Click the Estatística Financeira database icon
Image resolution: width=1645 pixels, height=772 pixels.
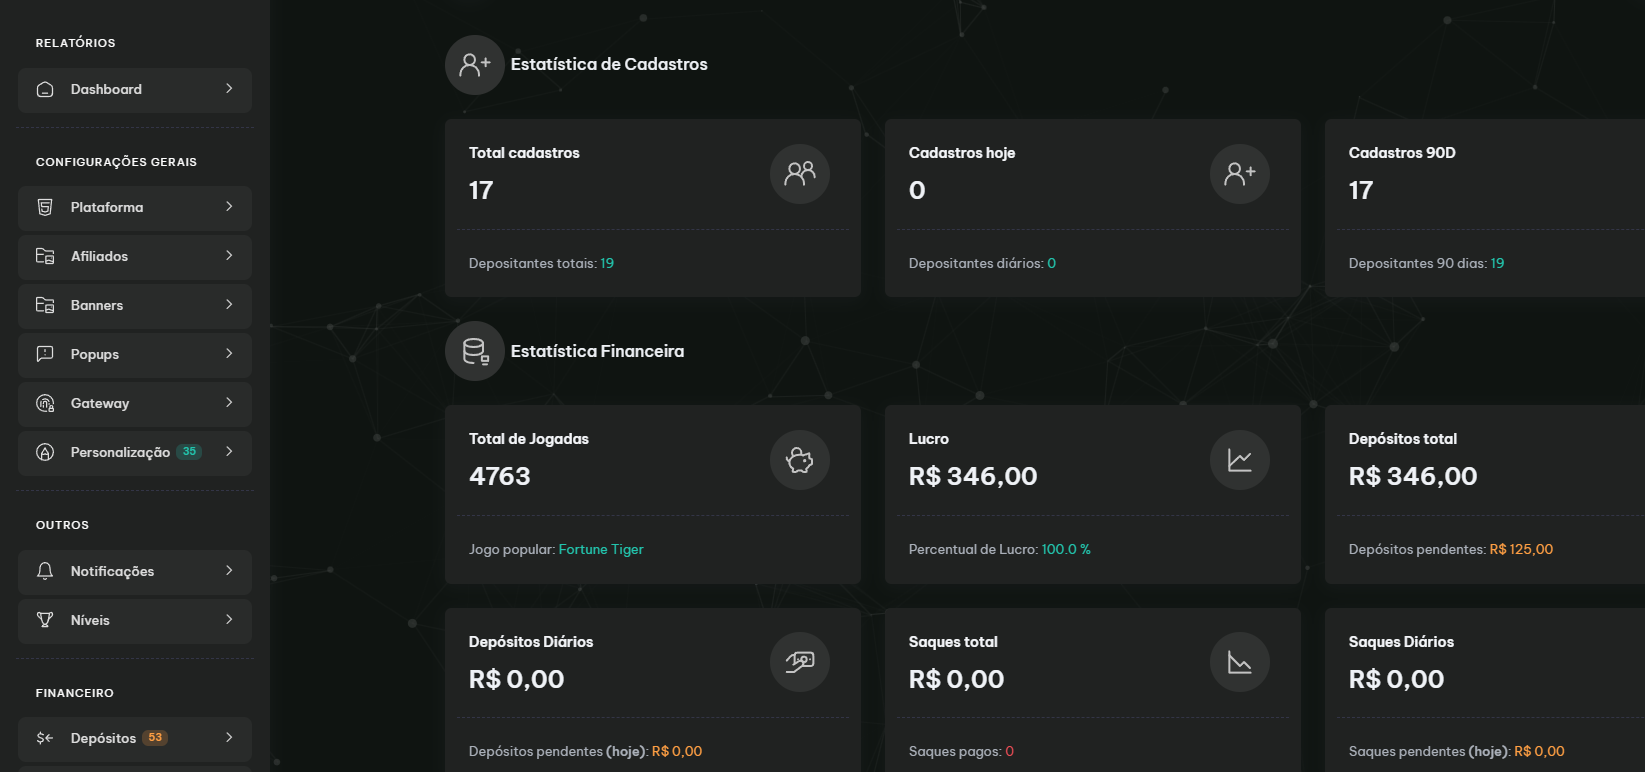(x=474, y=350)
